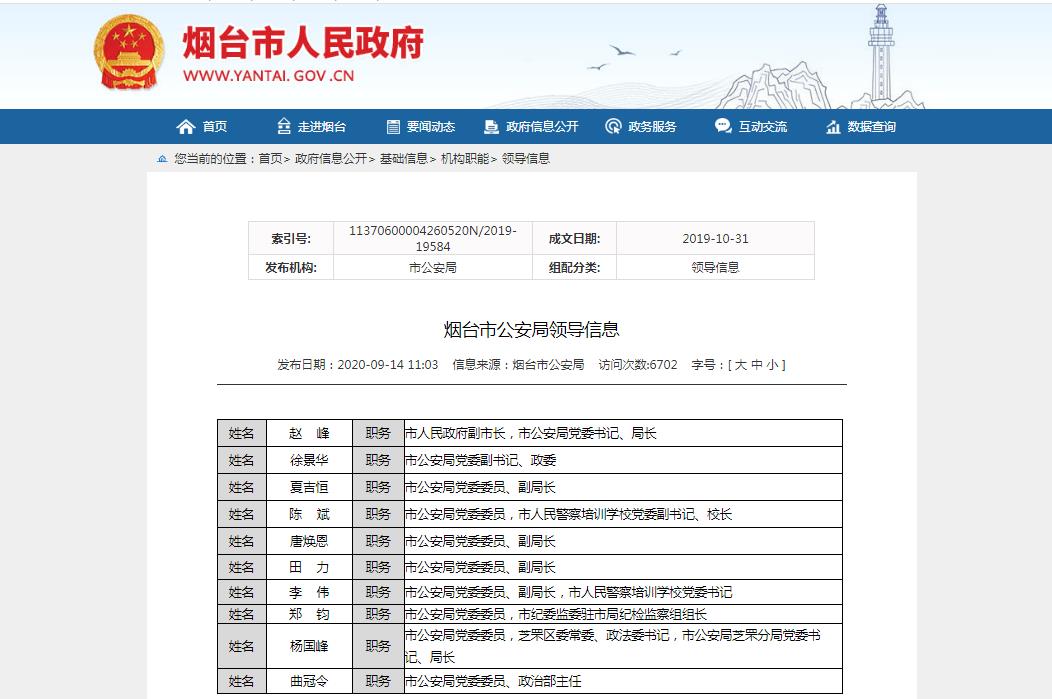
Task: Go to 政府信息公开 in the breadcrumb
Action: [331, 159]
